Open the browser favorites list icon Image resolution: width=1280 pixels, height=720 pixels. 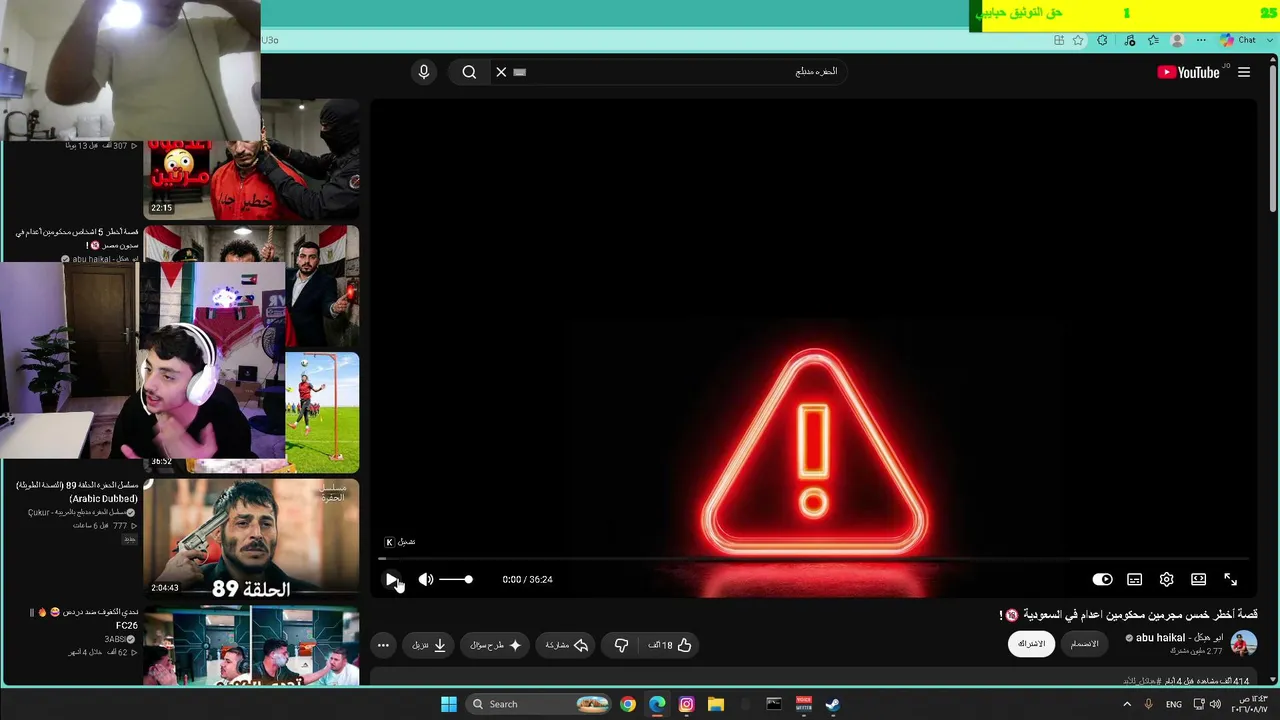tap(1153, 40)
